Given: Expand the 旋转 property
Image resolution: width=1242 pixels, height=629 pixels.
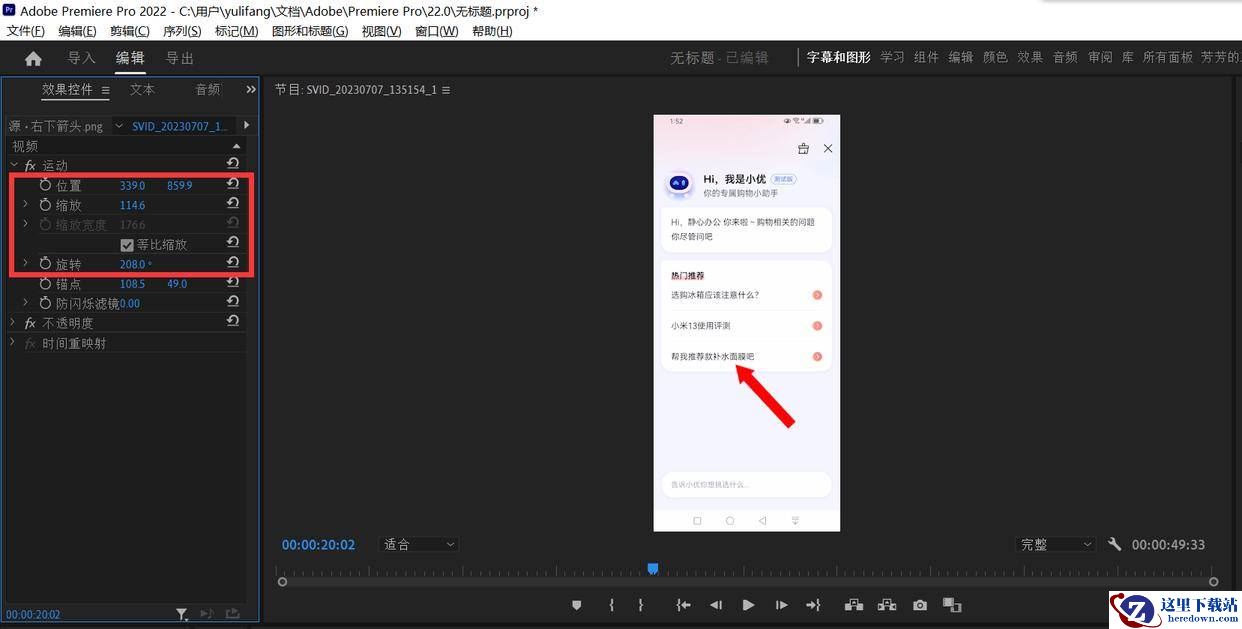Looking at the screenshot, I should pos(25,263).
